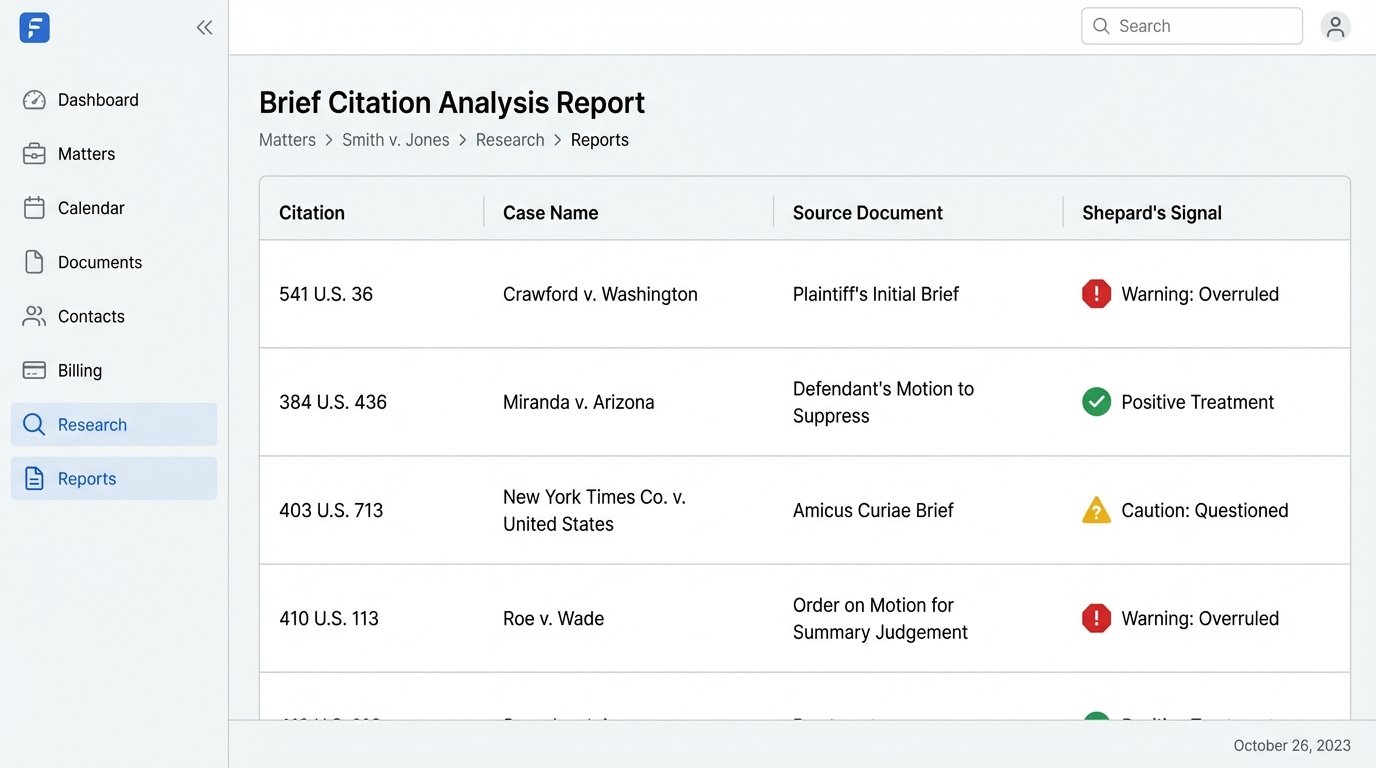This screenshot has height=768, width=1376.
Task: Click the Matters breadcrumb link
Action: [287, 140]
